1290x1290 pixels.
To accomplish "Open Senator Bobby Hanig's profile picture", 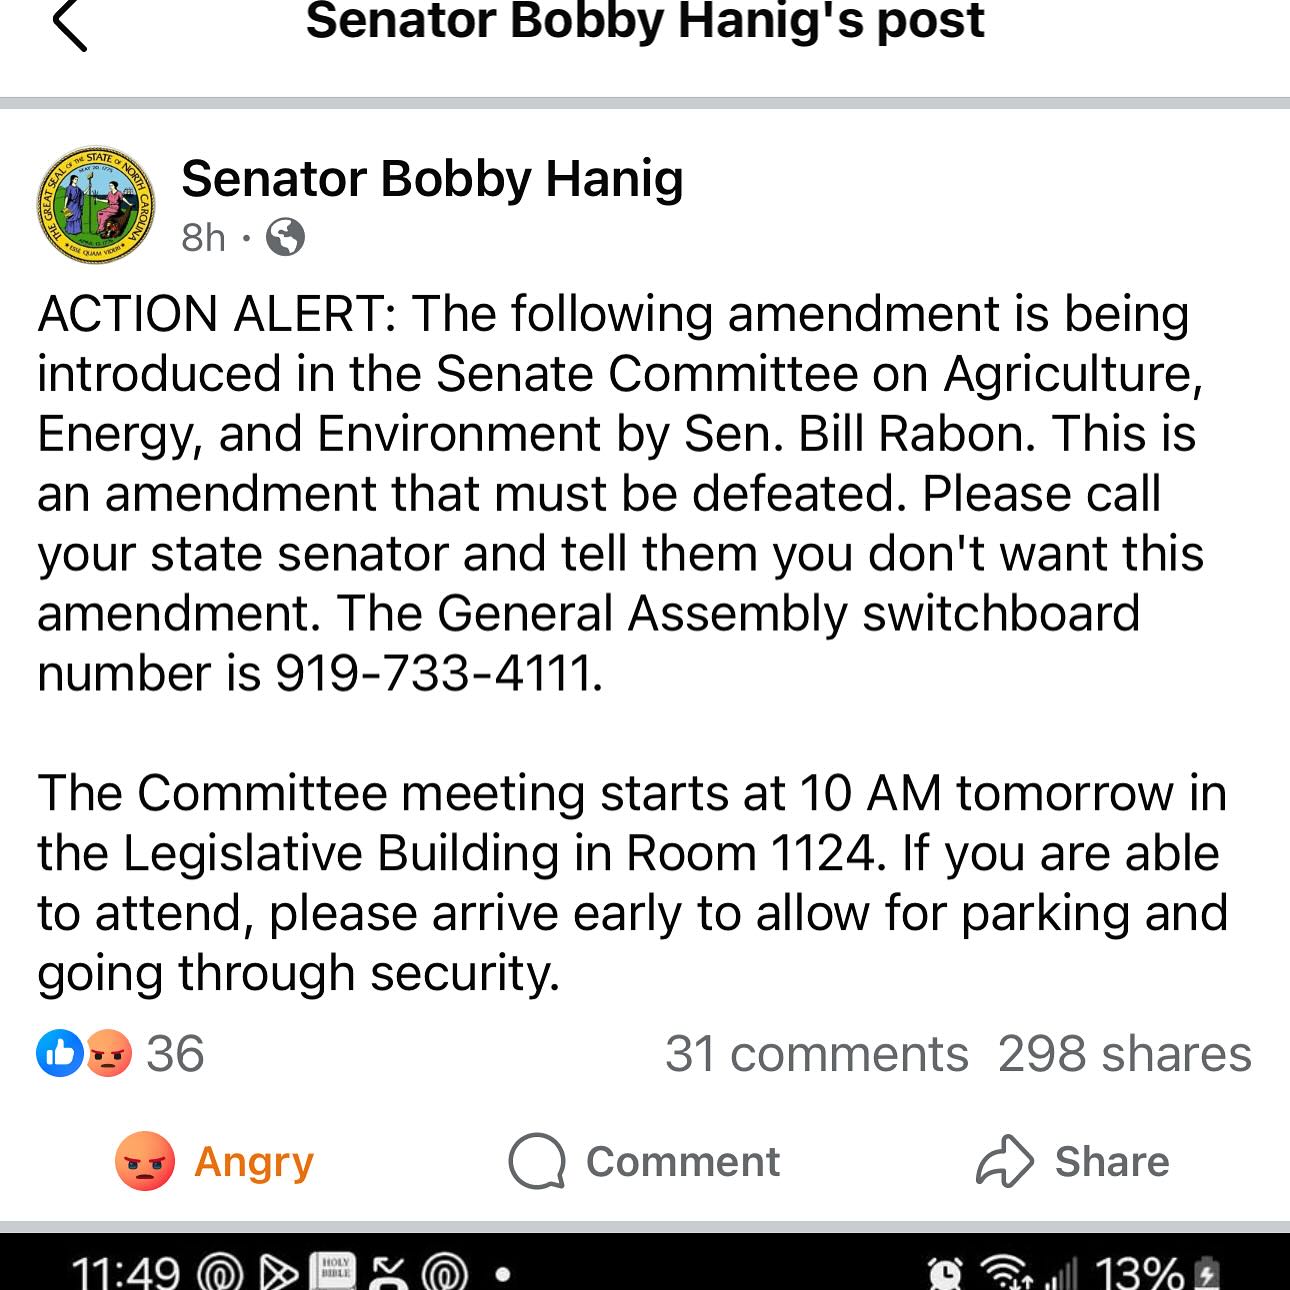I will pyautogui.click(x=96, y=206).
